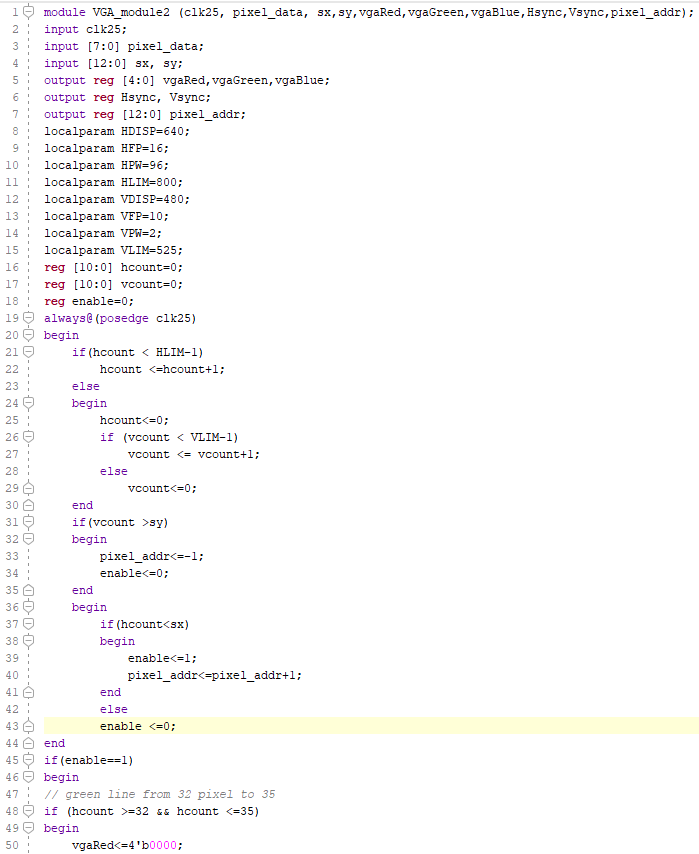Collapse the if(vcount >sy) fold marker

tap(29, 522)
